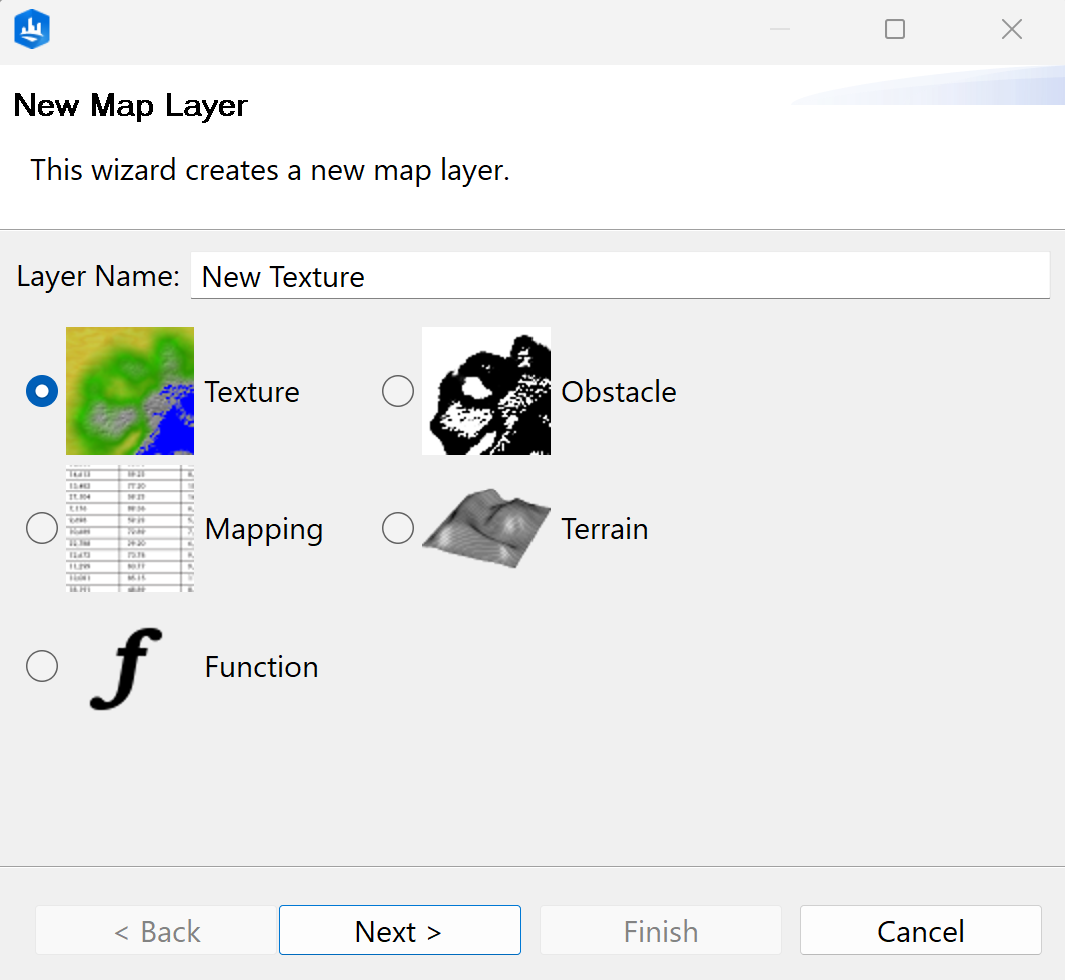Image resolution: width=1065 pixels, height=980 pixels.
Task: Cancel the New Map Layer wizard
Action: (x=920, y=930)
